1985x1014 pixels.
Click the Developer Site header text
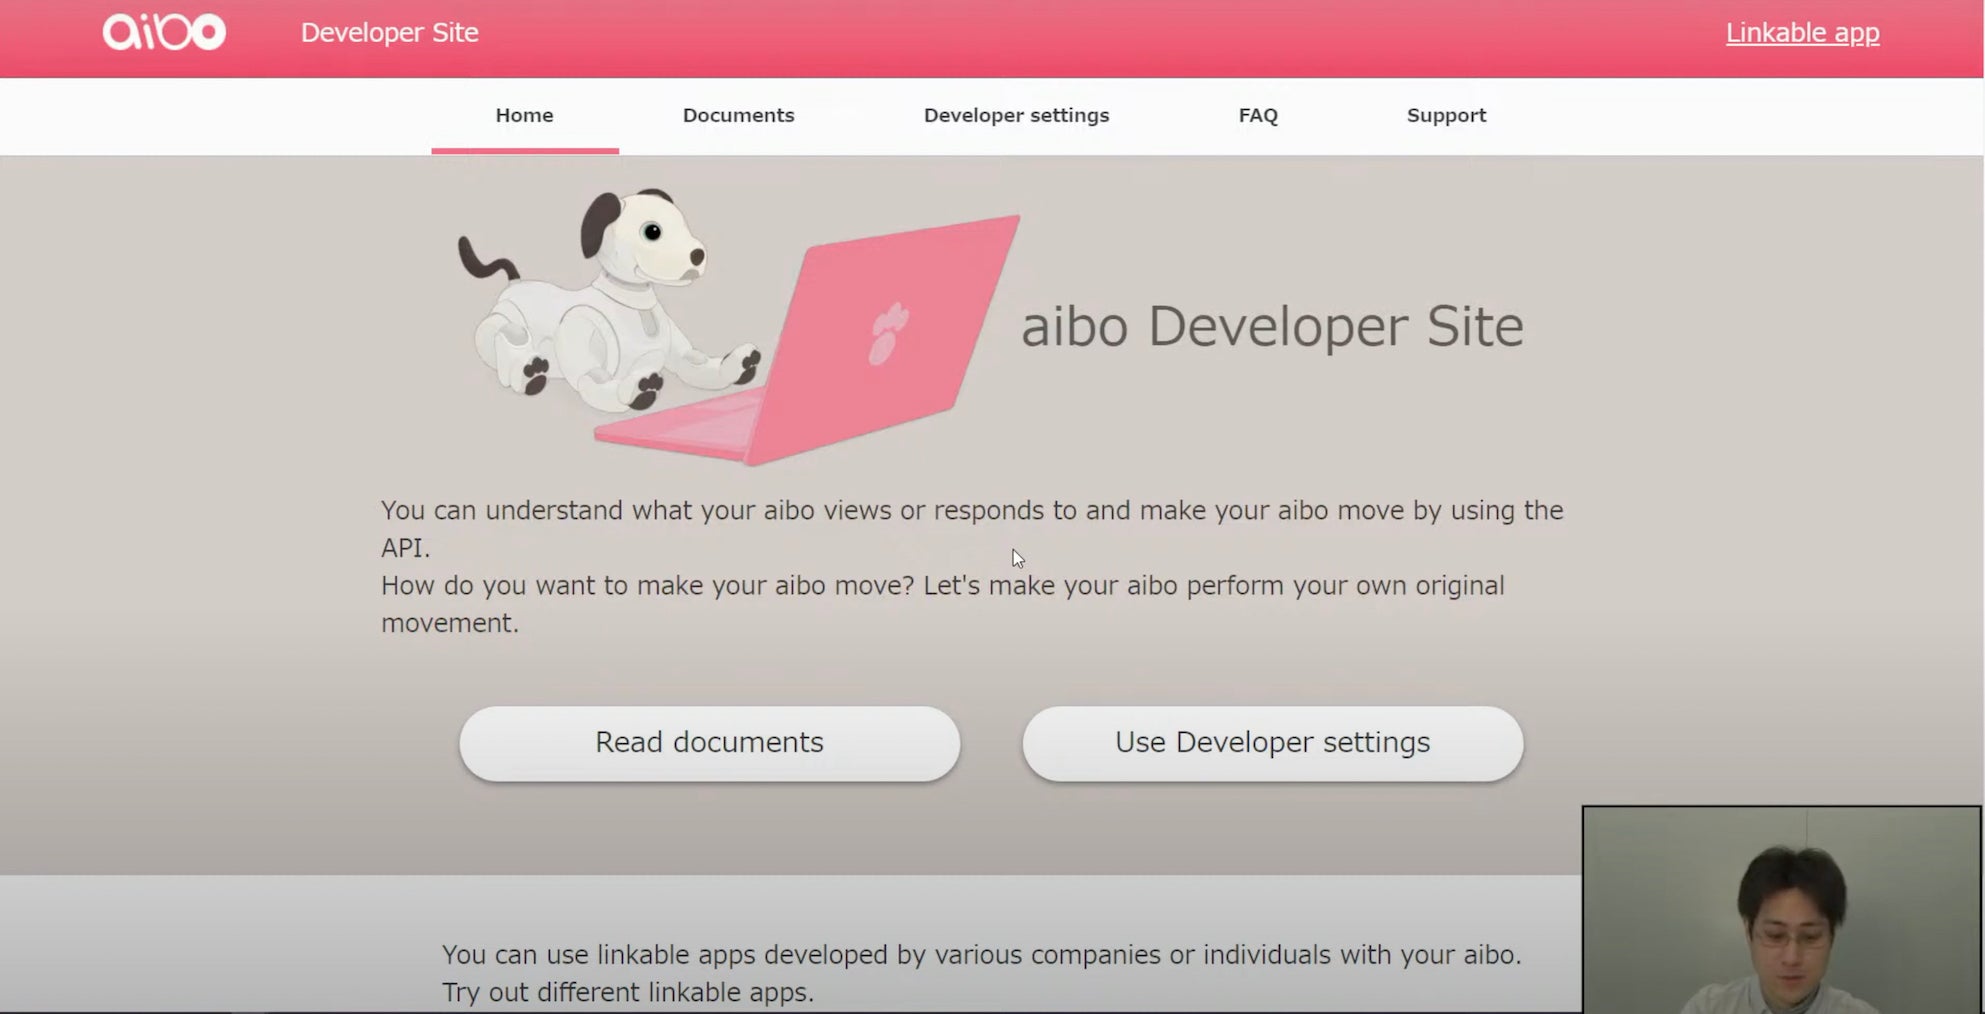390,32
